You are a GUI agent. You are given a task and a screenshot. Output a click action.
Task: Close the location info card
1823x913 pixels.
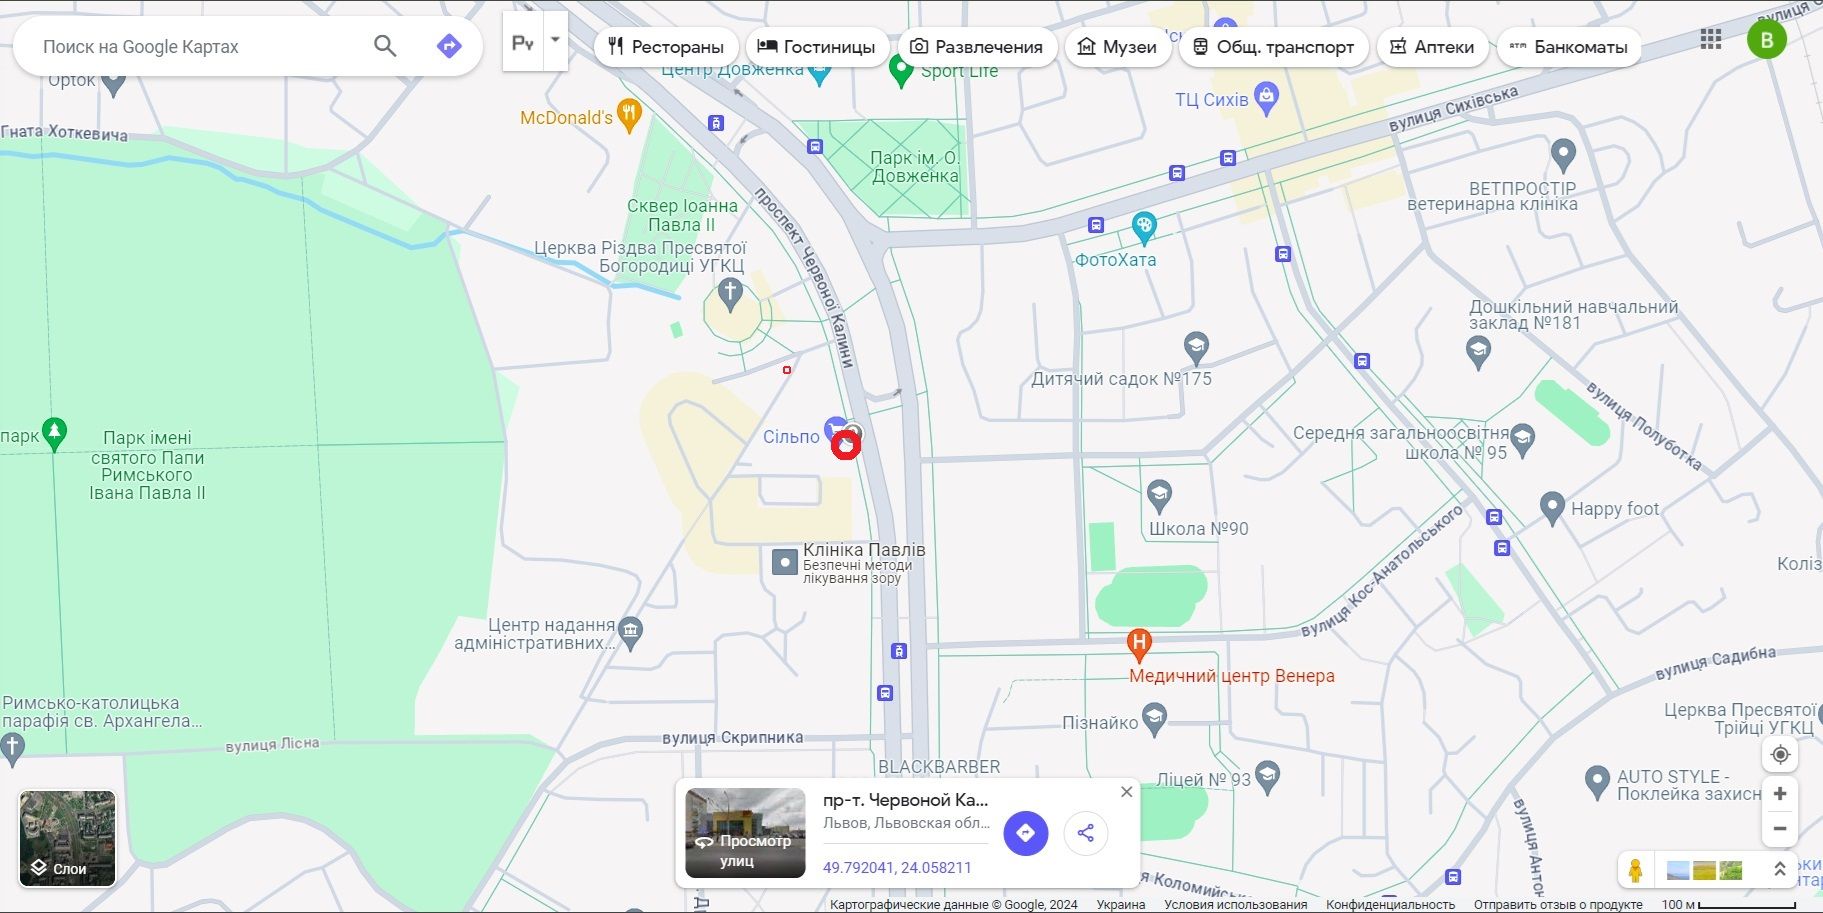[x=1126, y=792]
